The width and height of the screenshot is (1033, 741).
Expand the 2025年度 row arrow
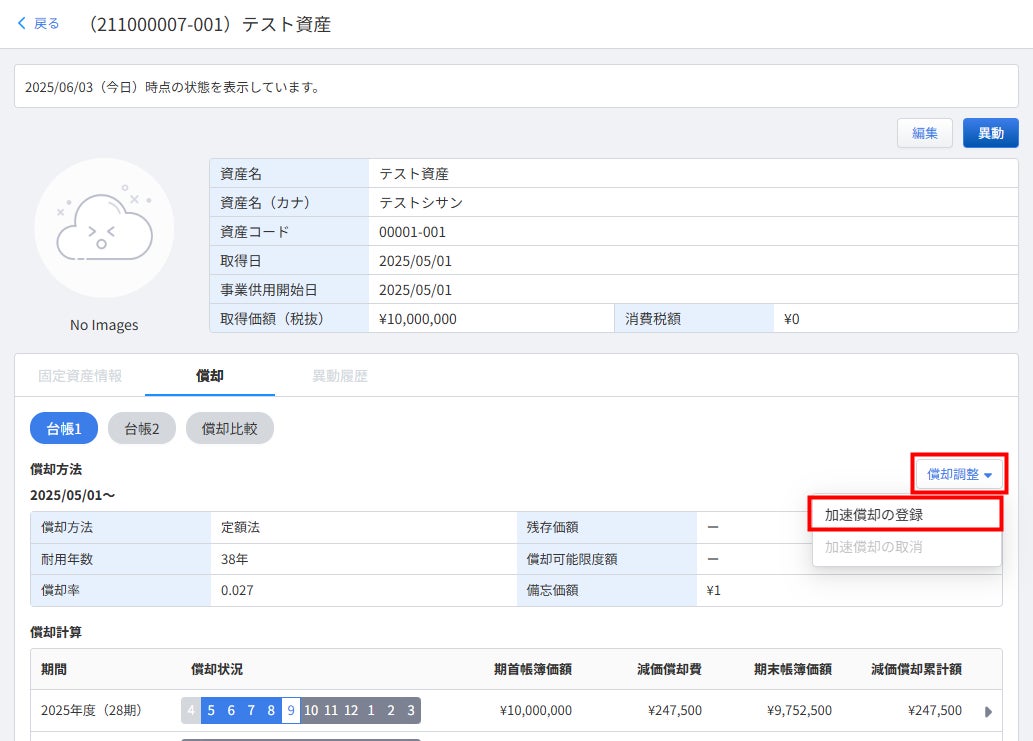[988, 711]
